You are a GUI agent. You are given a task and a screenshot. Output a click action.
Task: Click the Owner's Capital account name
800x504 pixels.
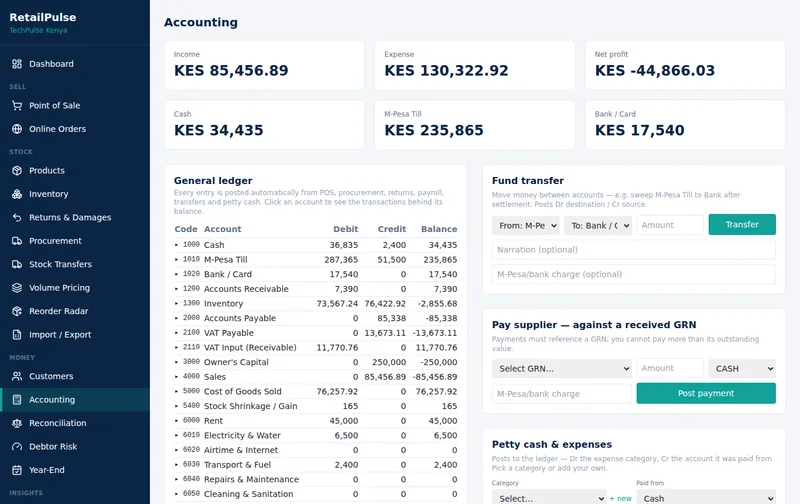point(236,362)
